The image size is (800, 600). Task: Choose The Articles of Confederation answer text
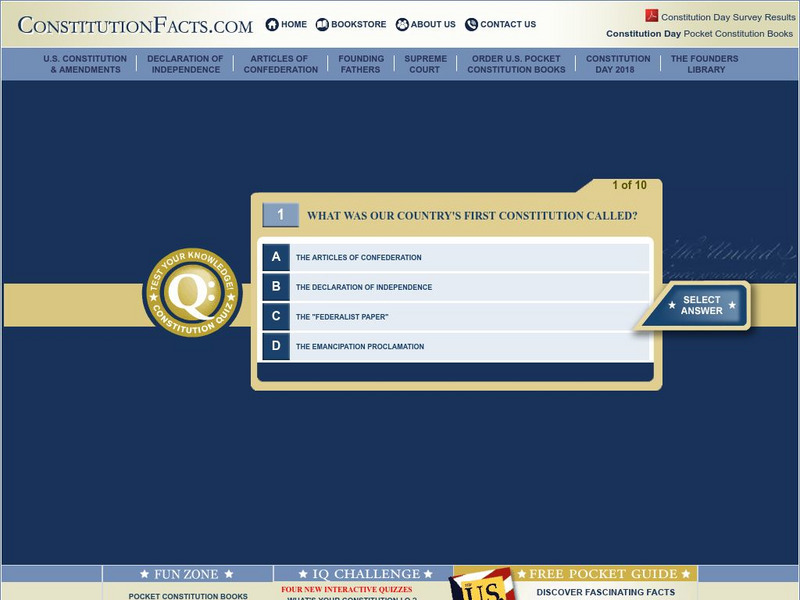(359, 258)
